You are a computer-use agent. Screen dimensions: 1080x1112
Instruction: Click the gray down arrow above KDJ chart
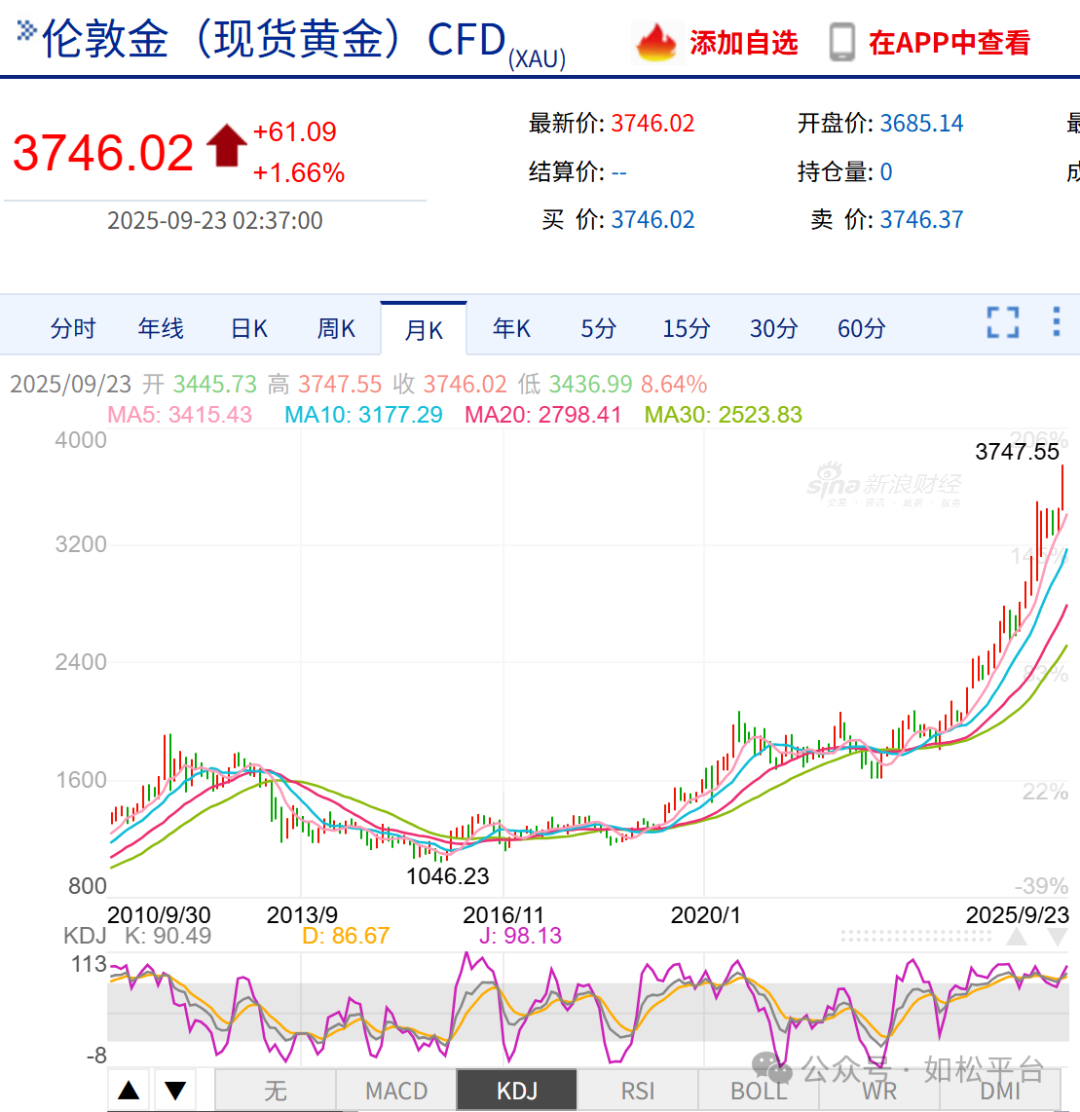(1057, 937)
